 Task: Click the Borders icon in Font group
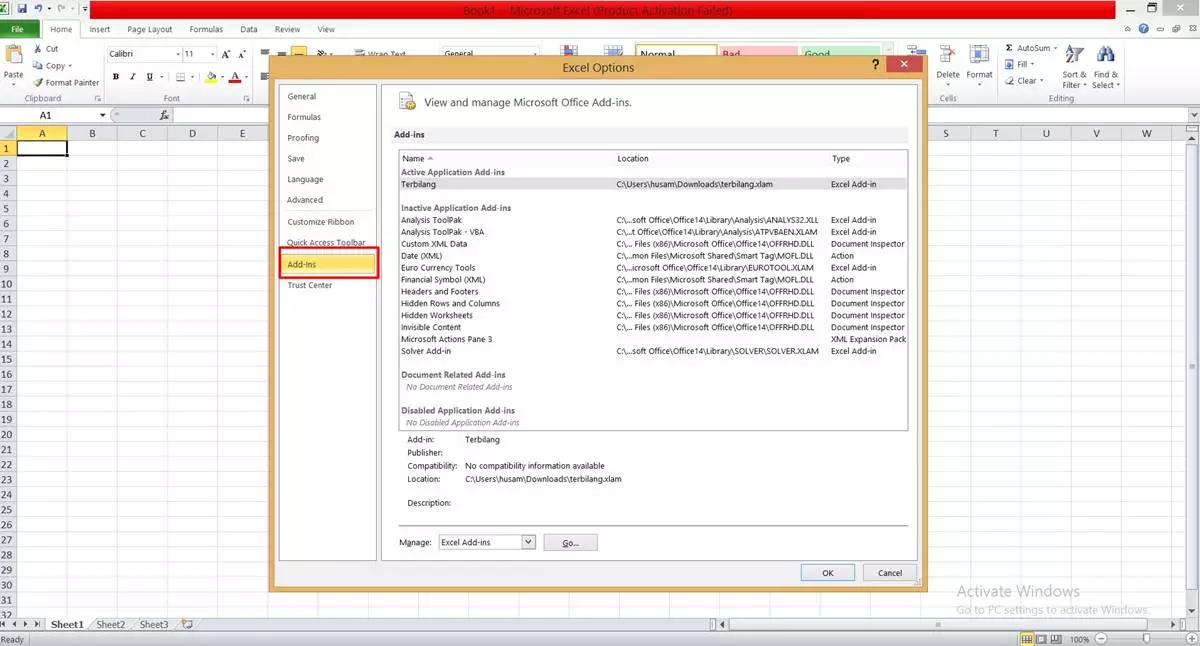pos(181,77)
